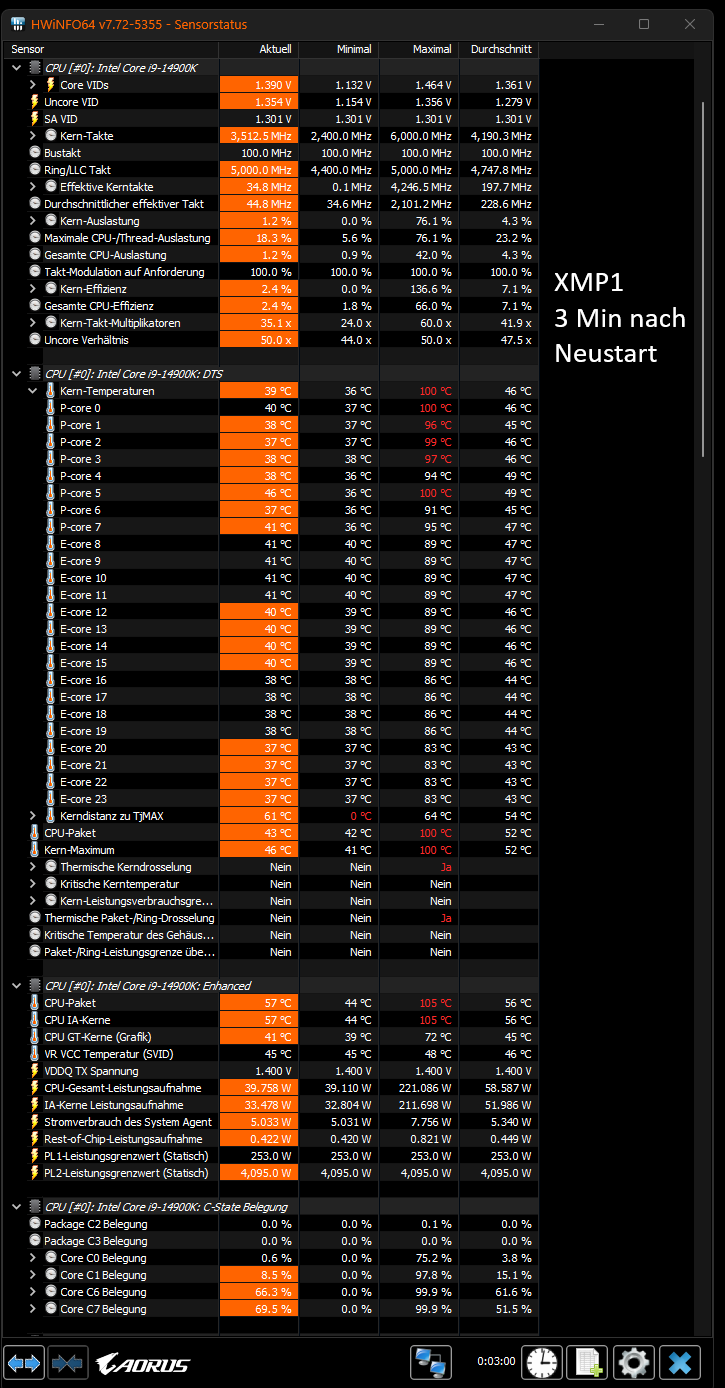The width and height of the screenshot is (725, 1388).
Task: Expand the Core C0 Belegung row
Action: click(33, 1258)
